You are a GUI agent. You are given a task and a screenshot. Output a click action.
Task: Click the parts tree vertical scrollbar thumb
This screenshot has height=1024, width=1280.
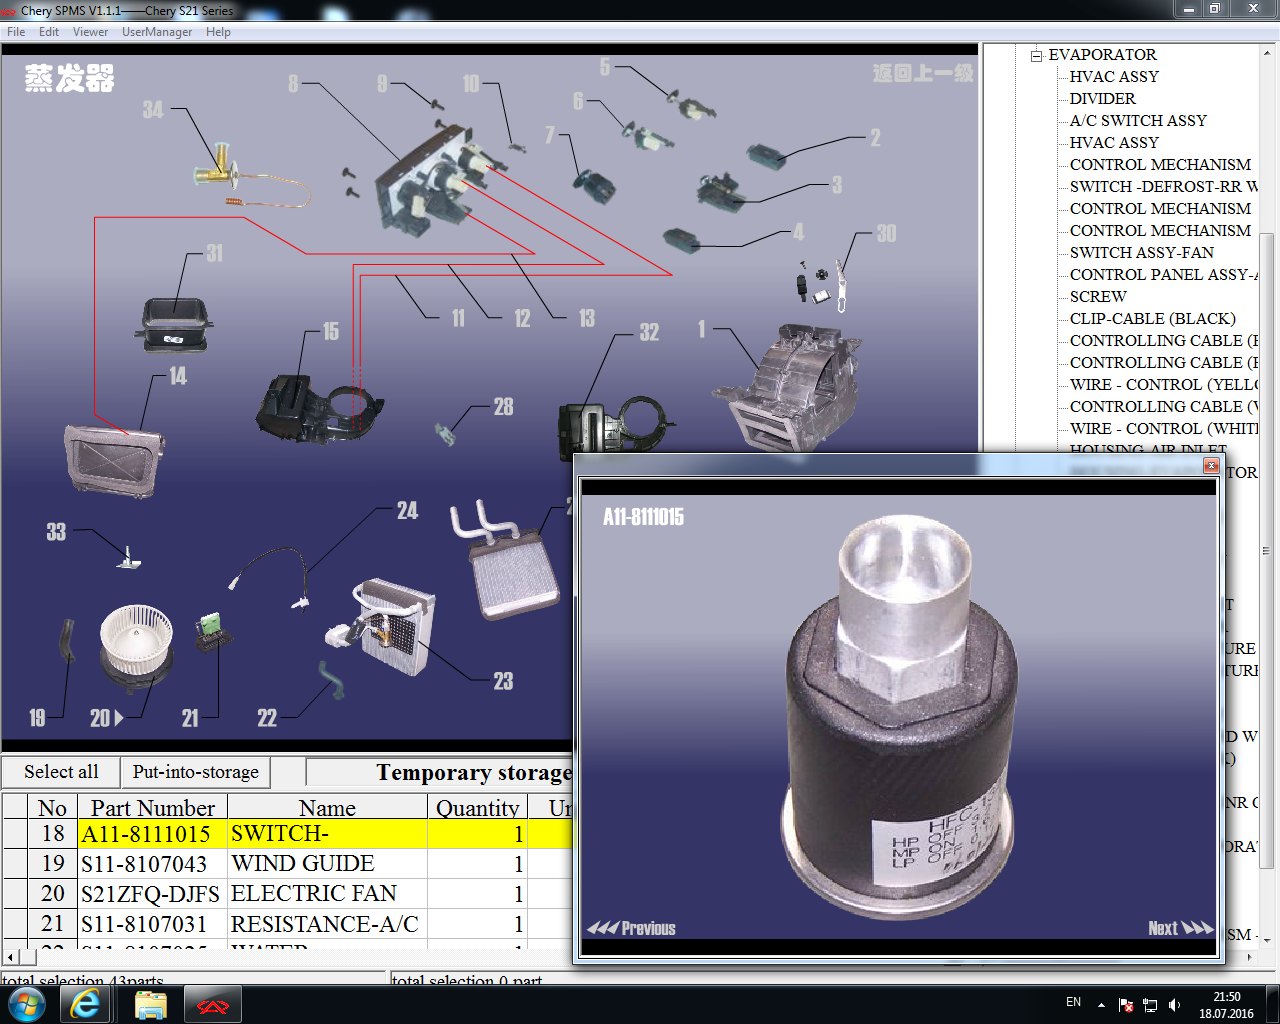coord(1267,550)
